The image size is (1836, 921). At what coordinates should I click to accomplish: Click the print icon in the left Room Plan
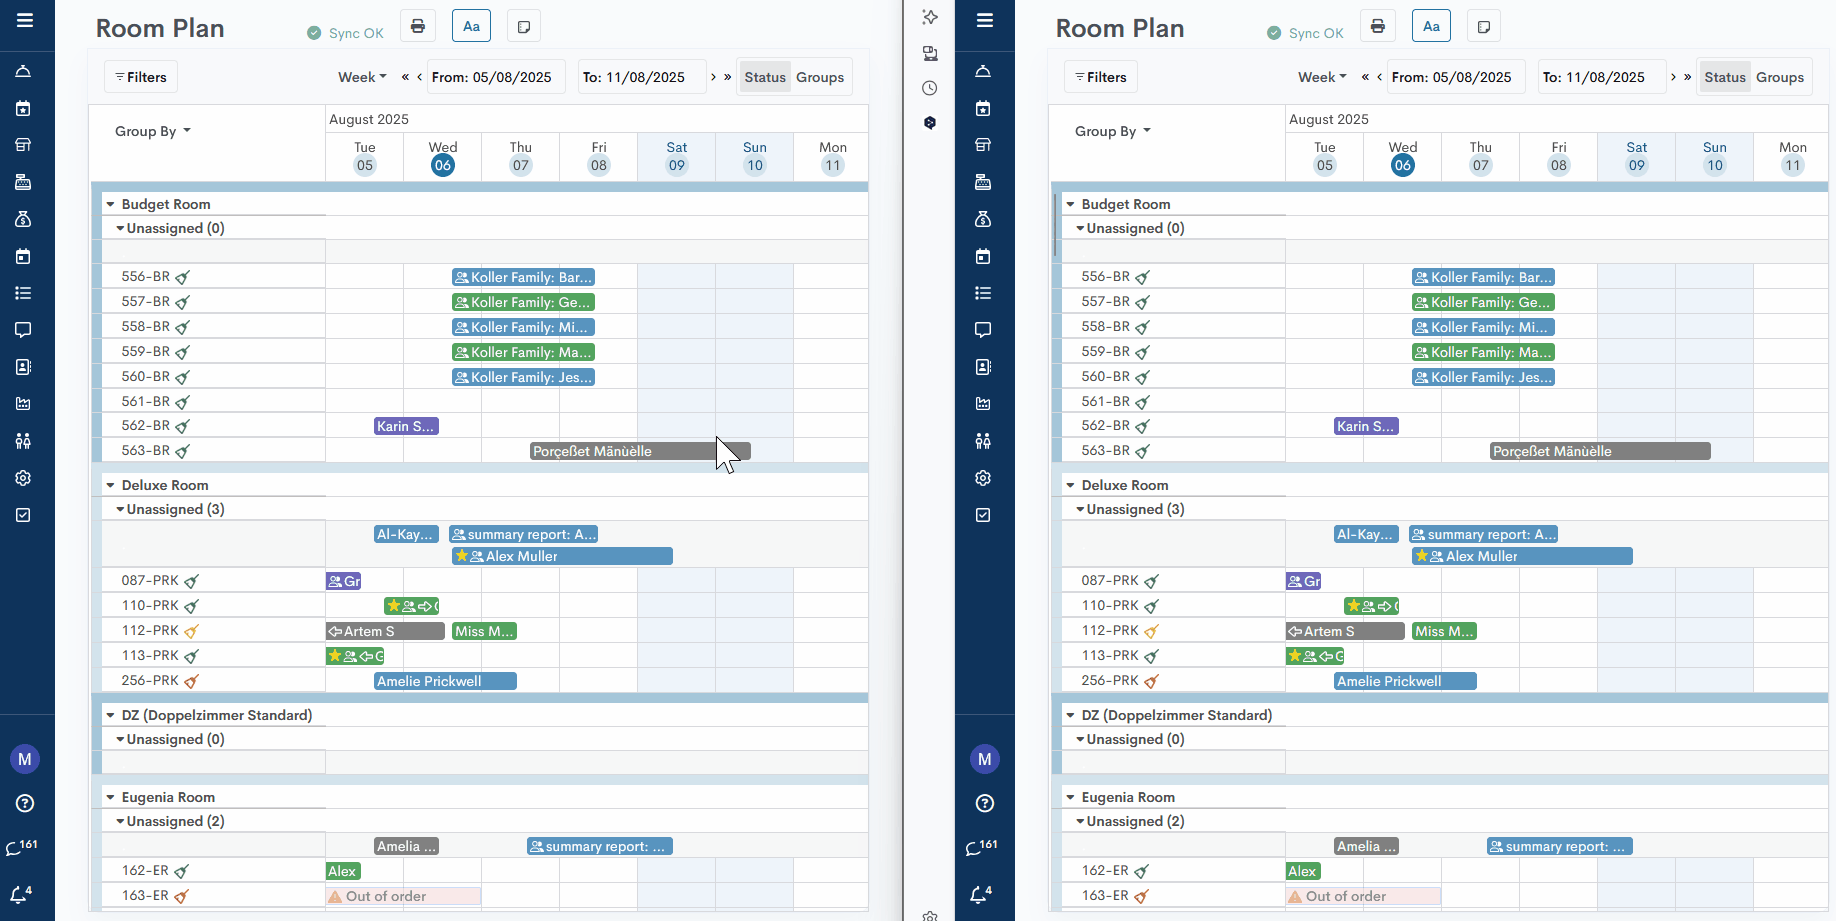tap(418, 27)
